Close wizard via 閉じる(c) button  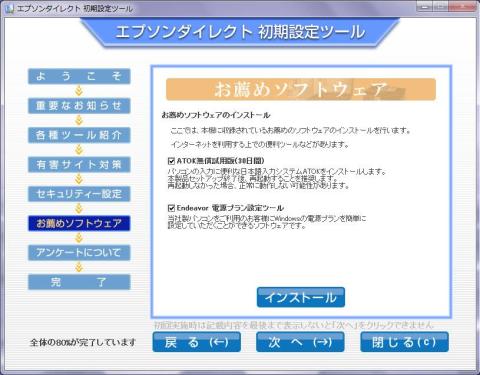click(x=404, y=342)
